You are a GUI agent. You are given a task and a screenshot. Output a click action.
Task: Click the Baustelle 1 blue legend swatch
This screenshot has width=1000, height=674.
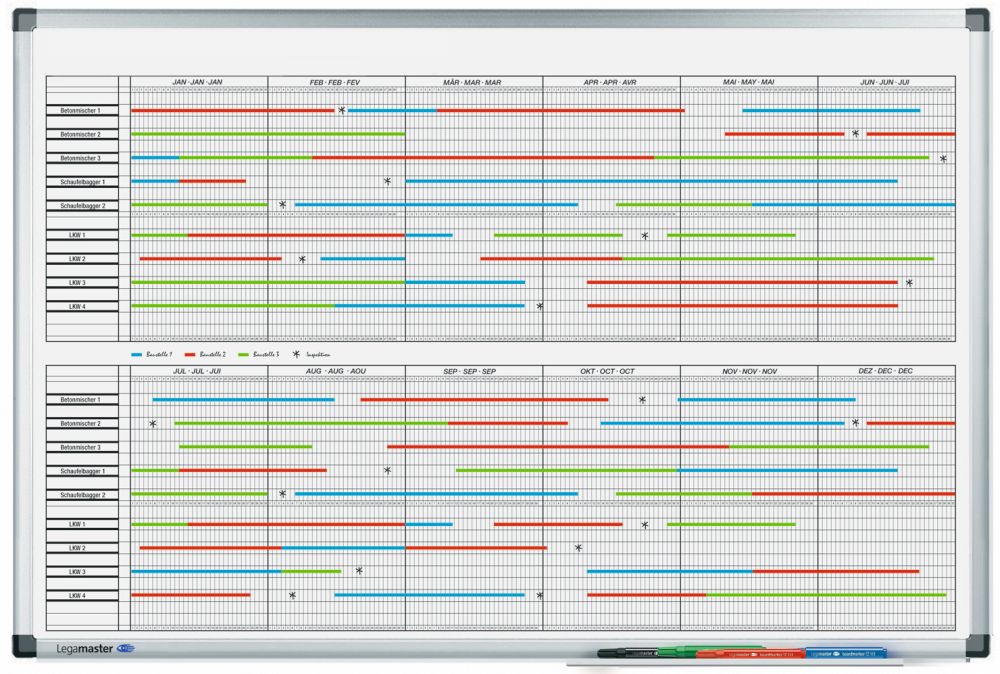pos(135,353)
